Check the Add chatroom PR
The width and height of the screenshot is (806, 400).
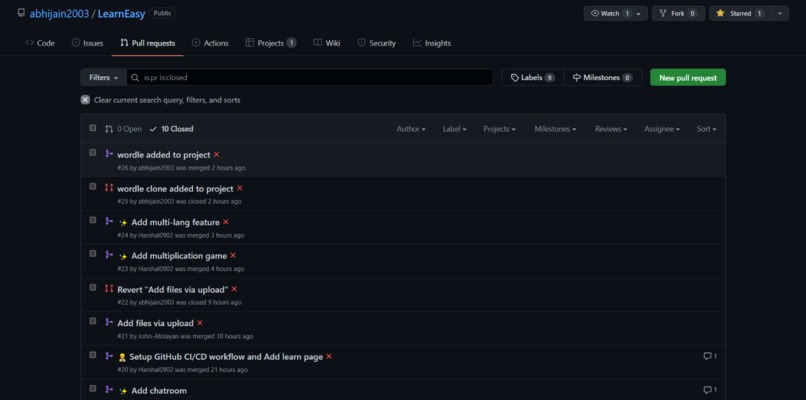point(93,389)
